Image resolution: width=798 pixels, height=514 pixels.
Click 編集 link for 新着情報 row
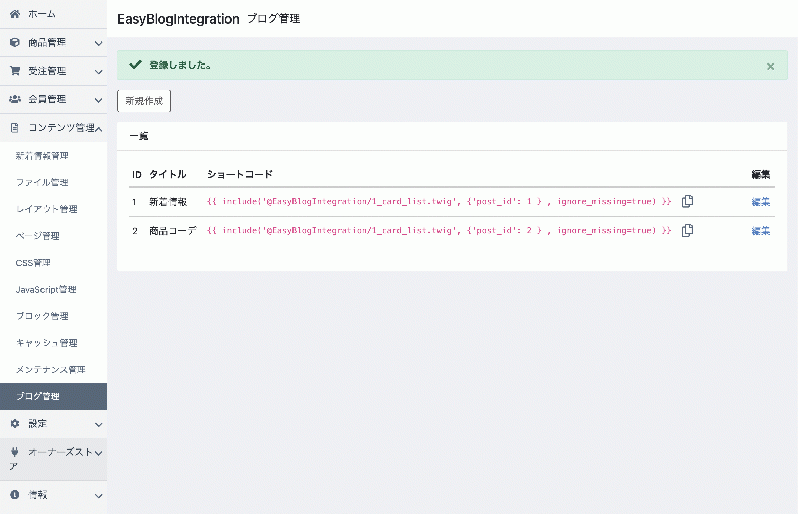(x=761, y=202)
